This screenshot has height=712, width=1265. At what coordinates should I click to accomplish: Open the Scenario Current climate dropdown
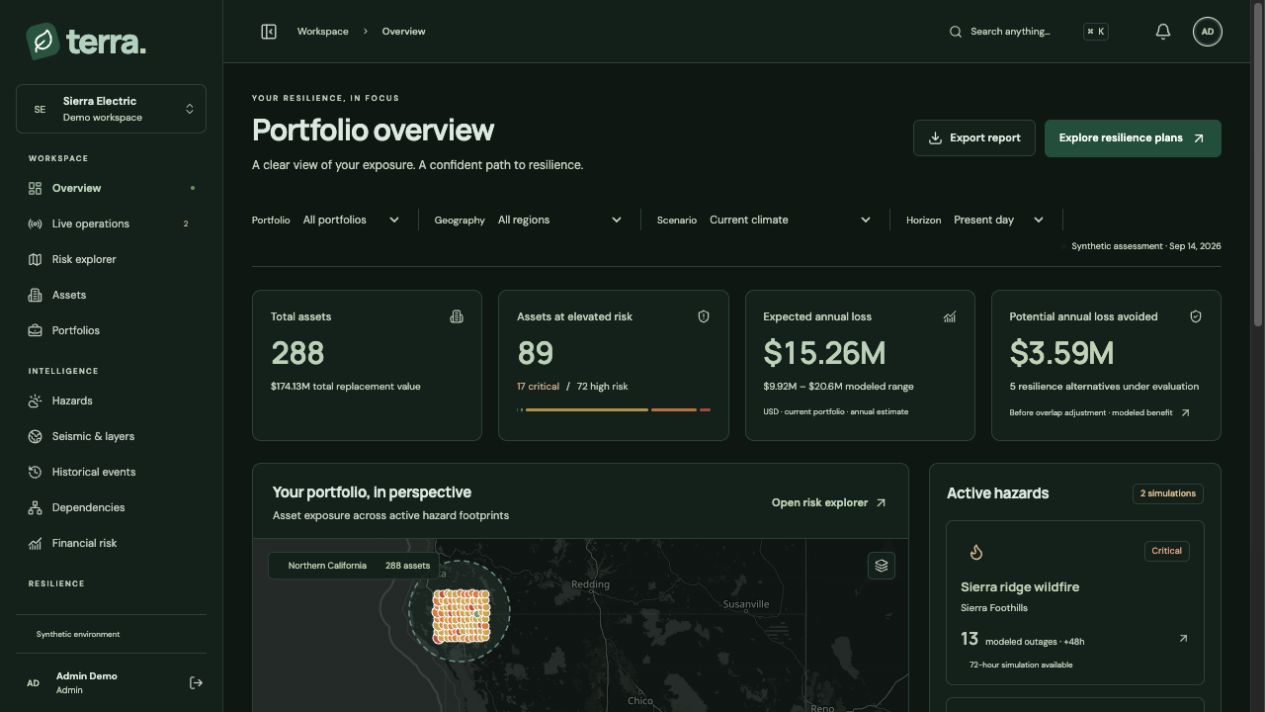point(790,220)
